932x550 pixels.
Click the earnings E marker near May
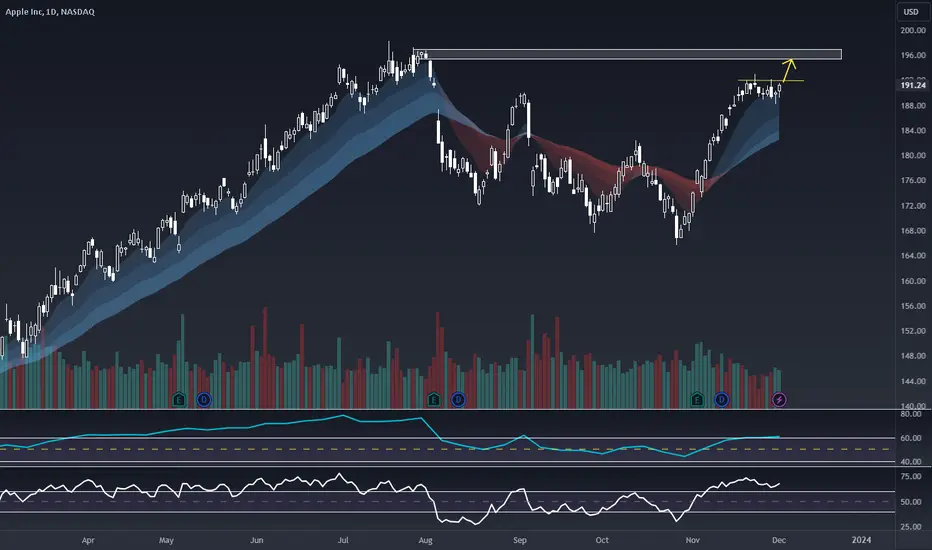(179, 400)
